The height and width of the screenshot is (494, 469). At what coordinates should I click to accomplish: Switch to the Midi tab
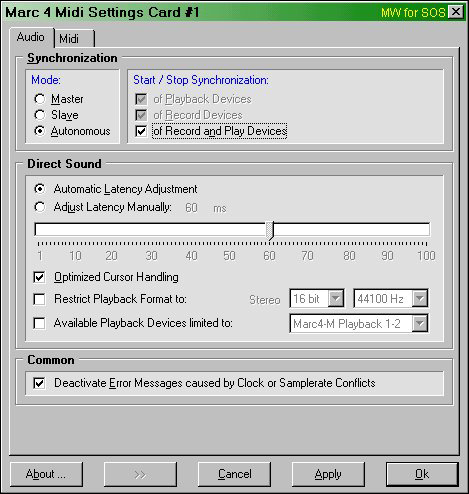tap(74, 39)
